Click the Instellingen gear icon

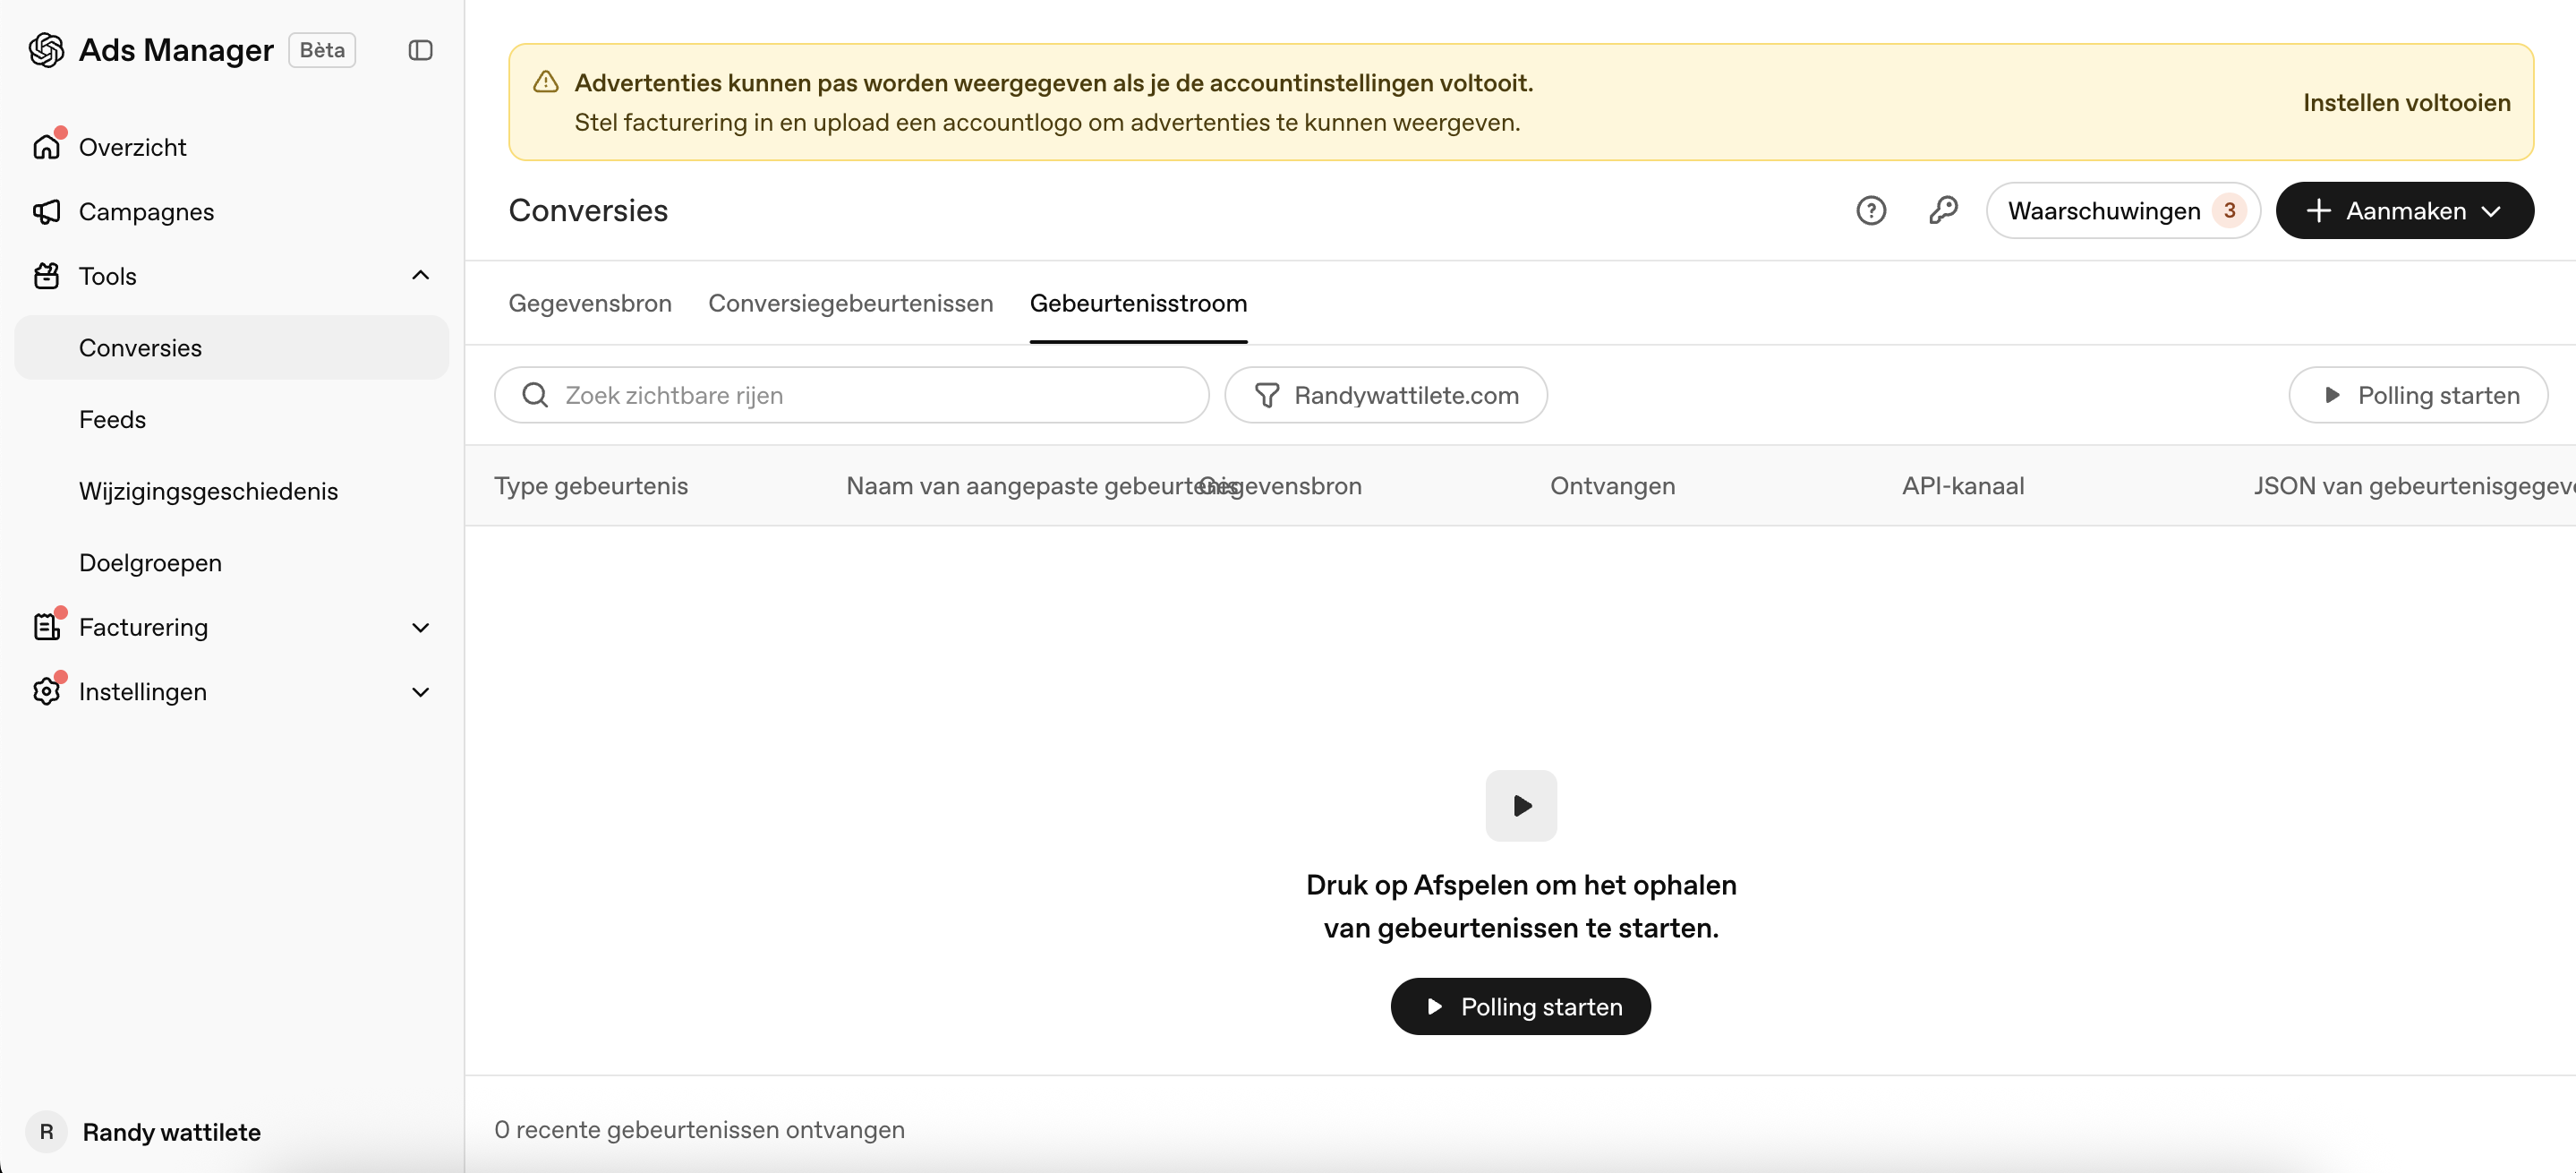46,692
